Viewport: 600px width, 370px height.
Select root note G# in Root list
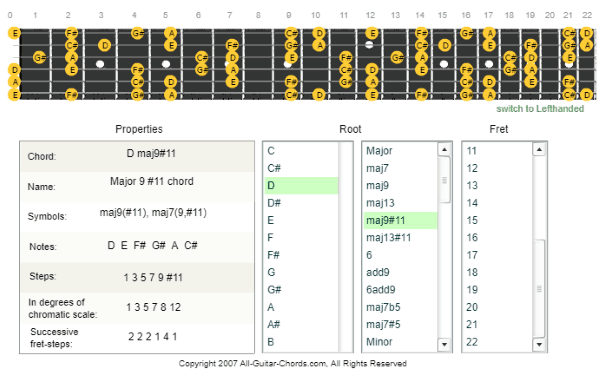tap(301, 290)
